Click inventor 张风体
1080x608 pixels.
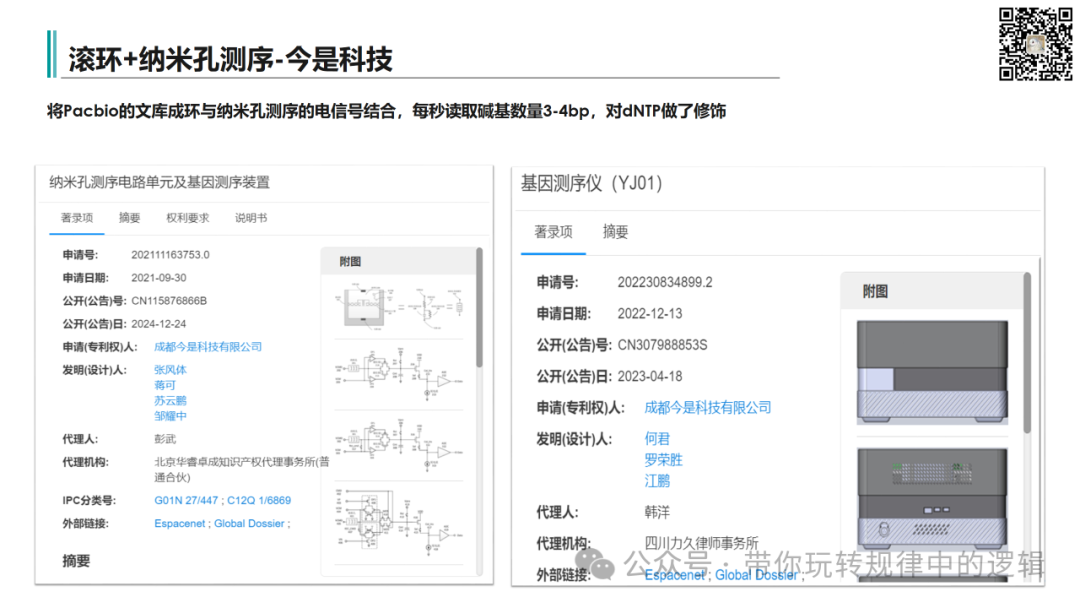pos(170,370)
